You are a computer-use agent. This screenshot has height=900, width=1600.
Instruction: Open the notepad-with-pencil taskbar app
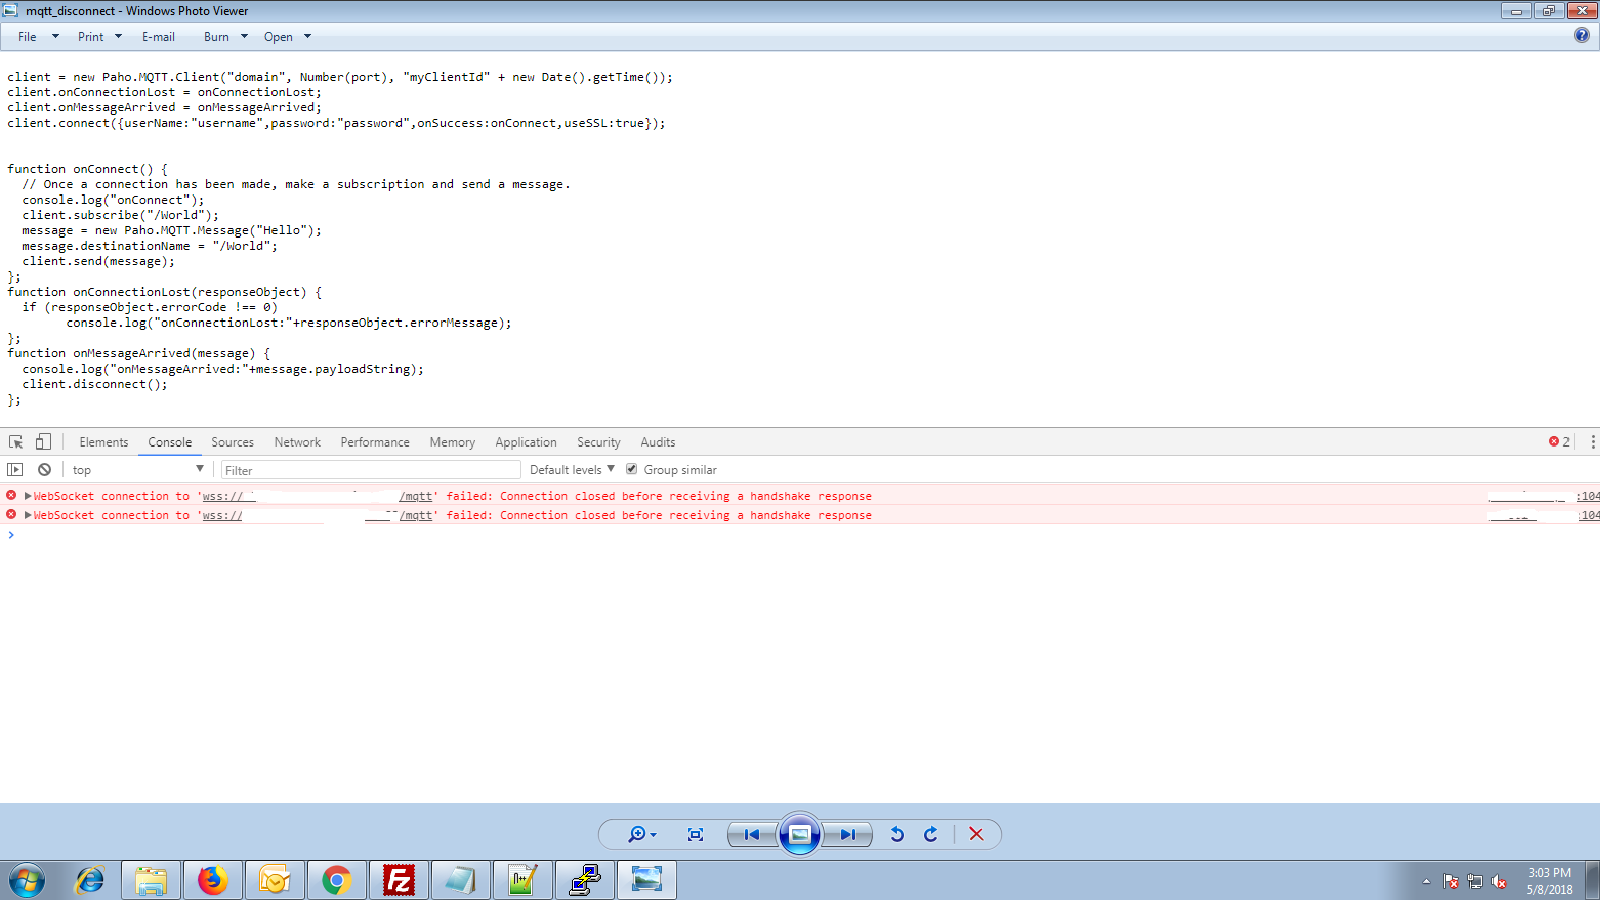(523, 880)
